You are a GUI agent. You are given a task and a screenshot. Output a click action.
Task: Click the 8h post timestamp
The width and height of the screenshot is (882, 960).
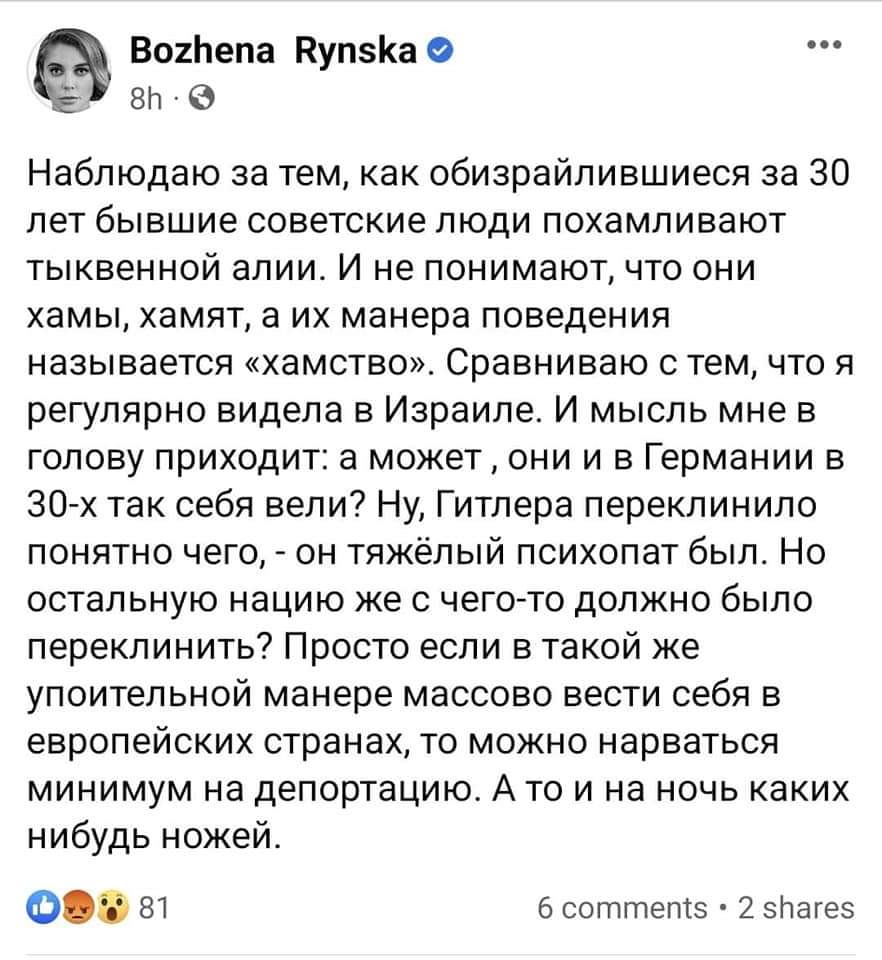pyautogui.click(x=147, y=99)
